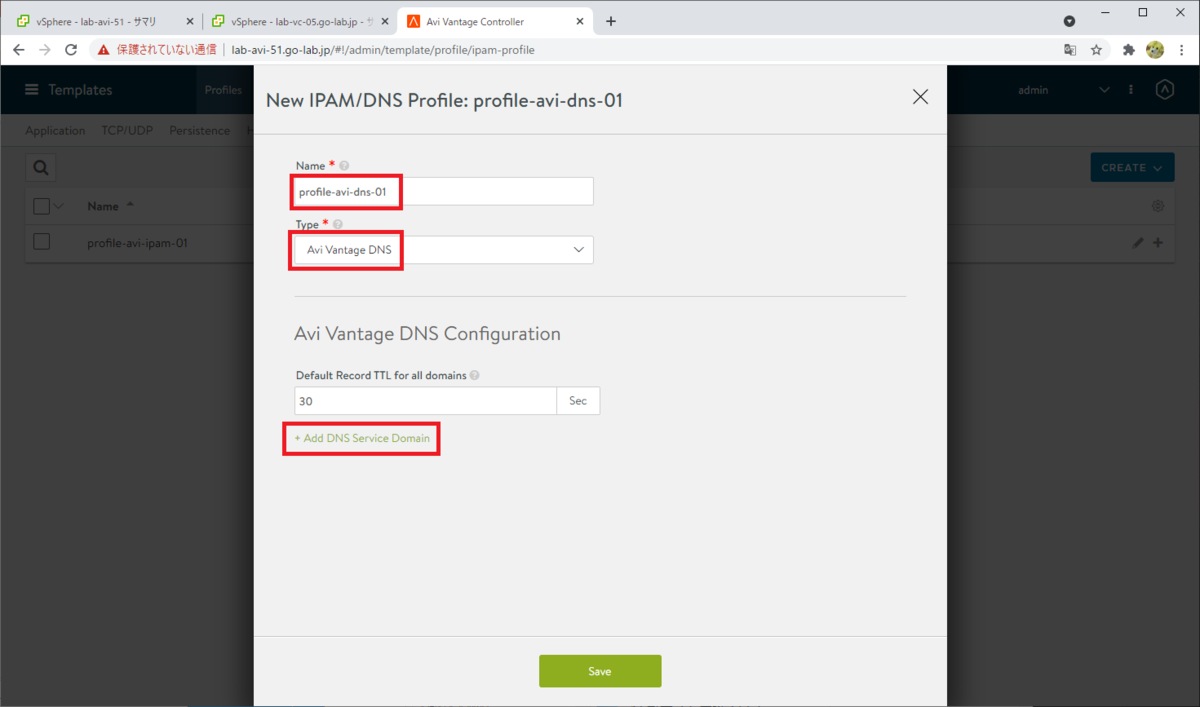Show help for Default Record TTL

pyautogui.click(x=474, y=376)
